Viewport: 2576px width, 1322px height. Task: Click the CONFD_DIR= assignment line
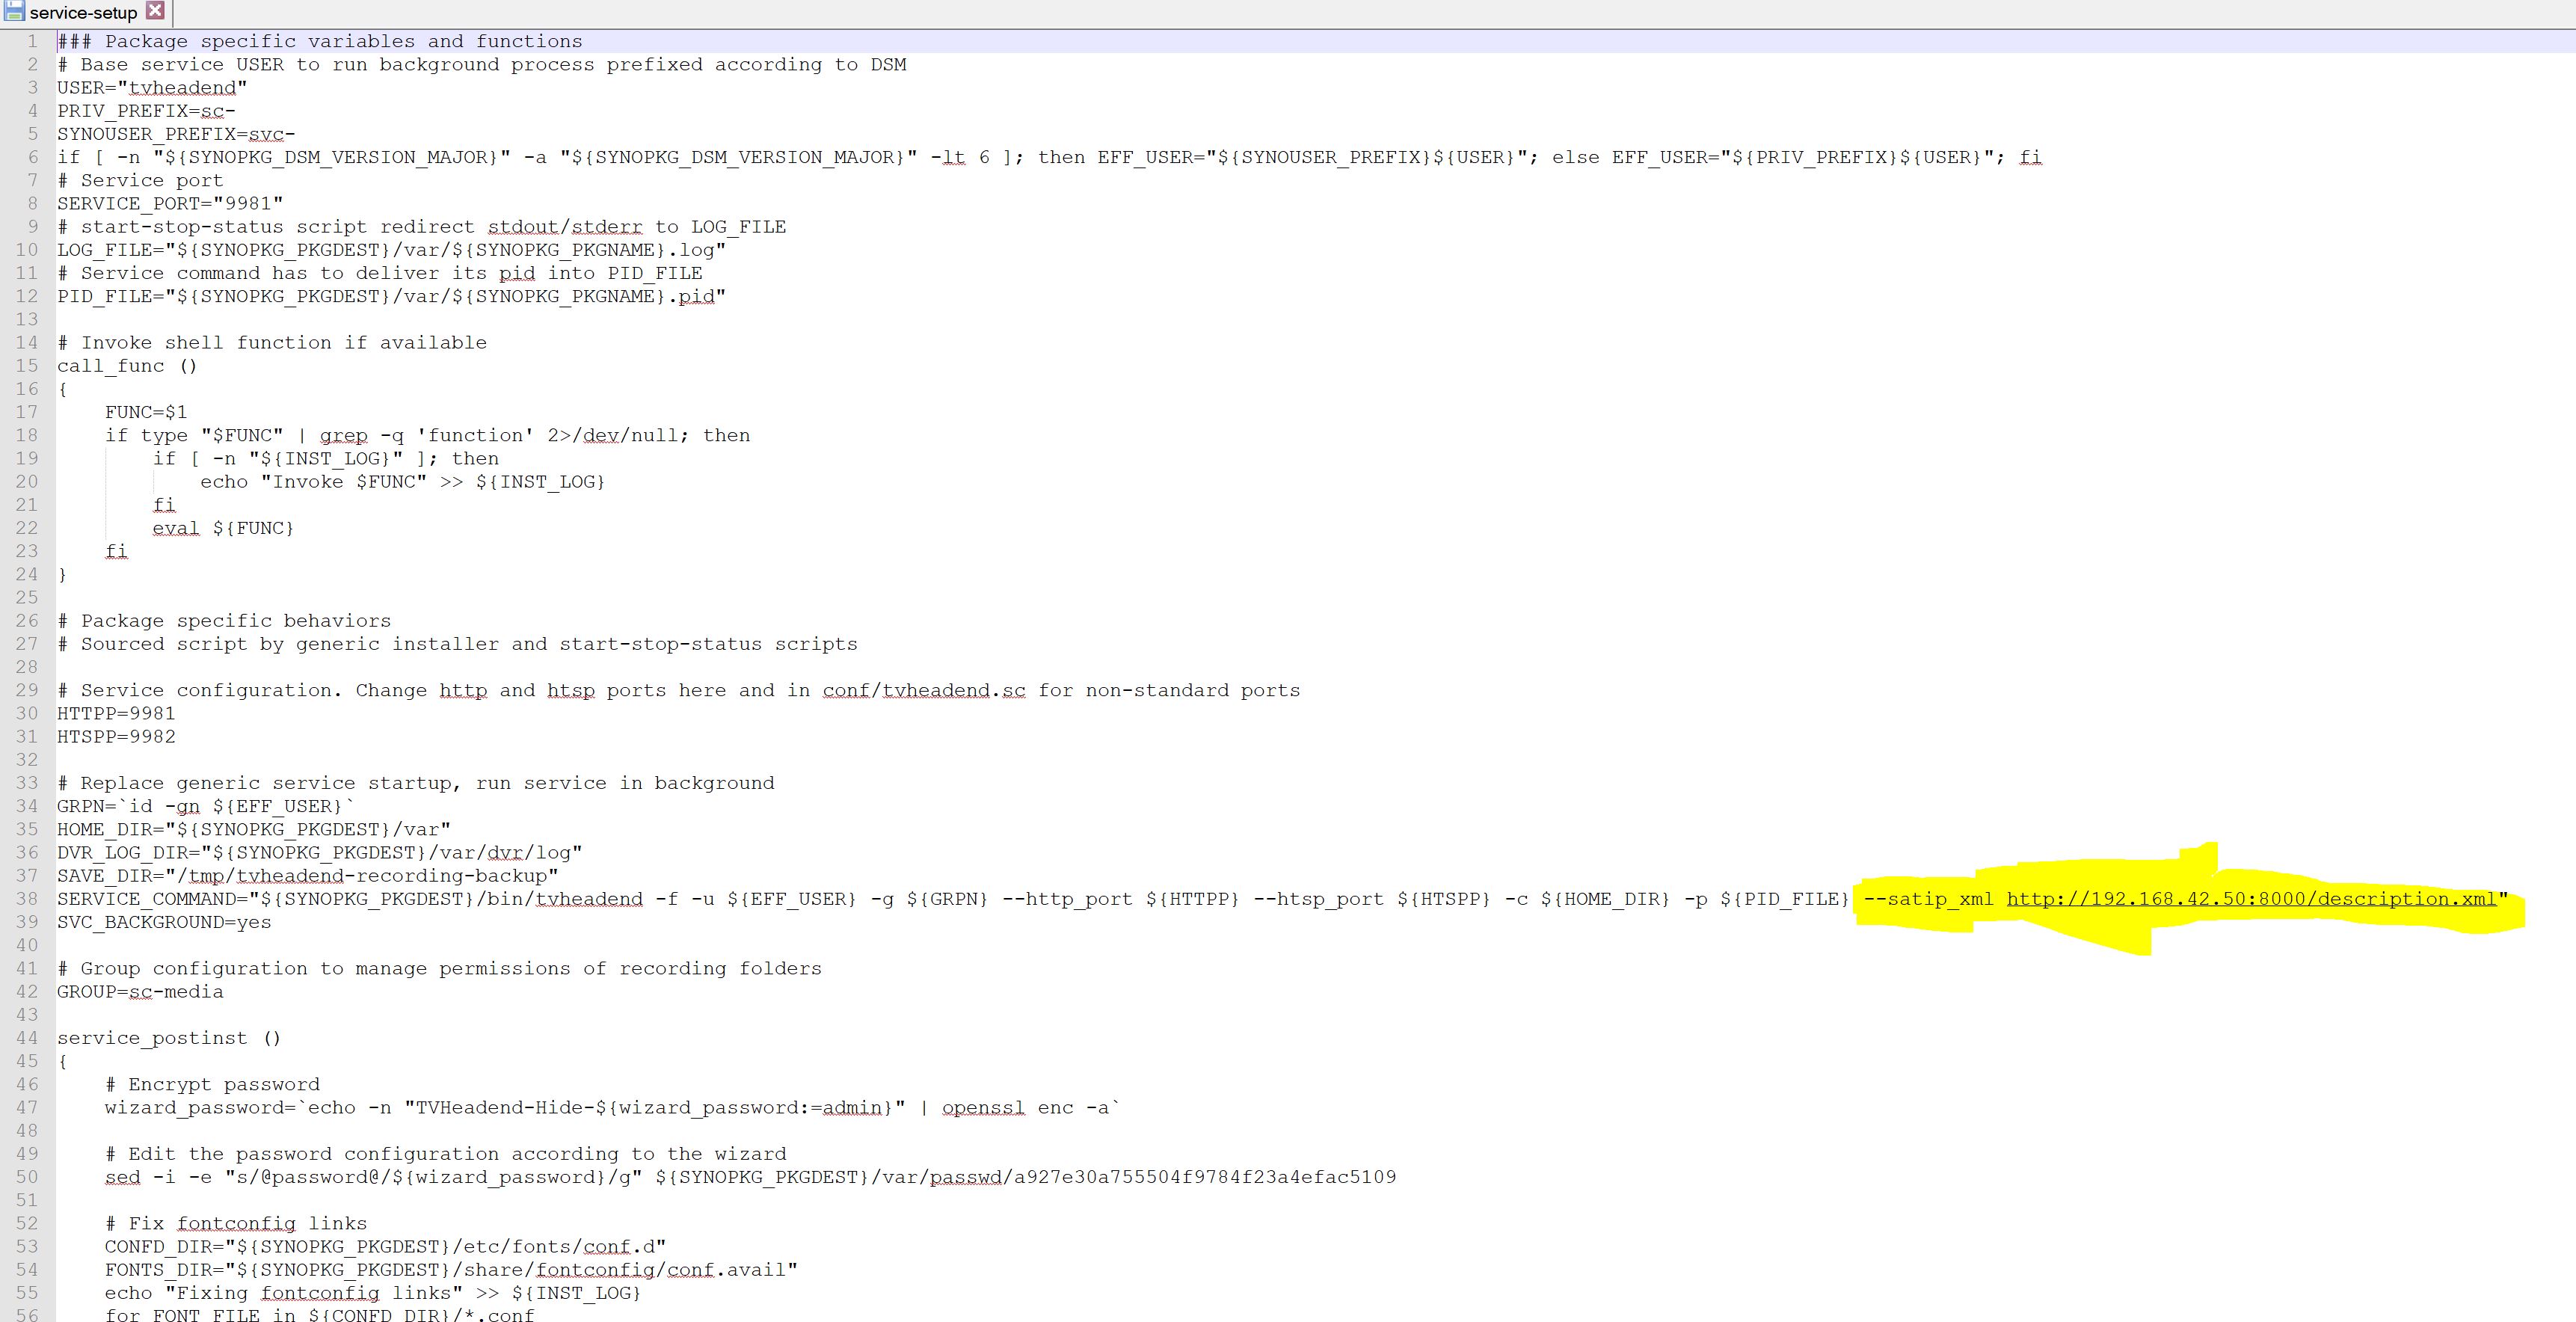click(x=385, y=1247)
